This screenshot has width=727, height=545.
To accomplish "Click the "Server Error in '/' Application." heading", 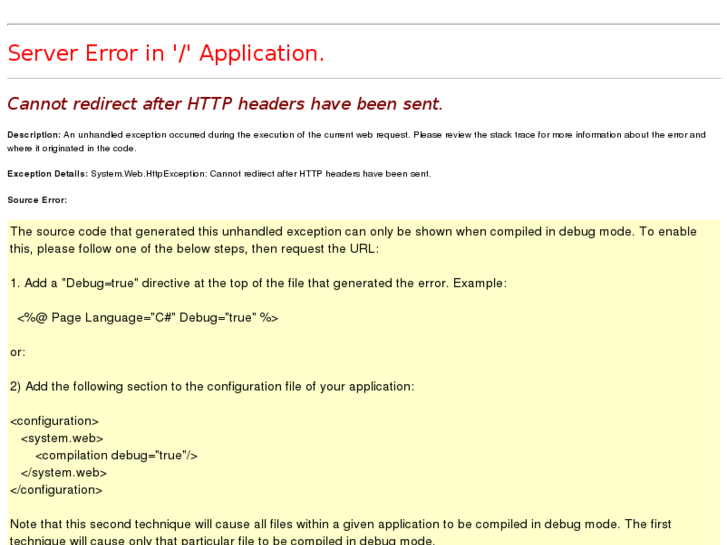I will (x=166, y=53).
